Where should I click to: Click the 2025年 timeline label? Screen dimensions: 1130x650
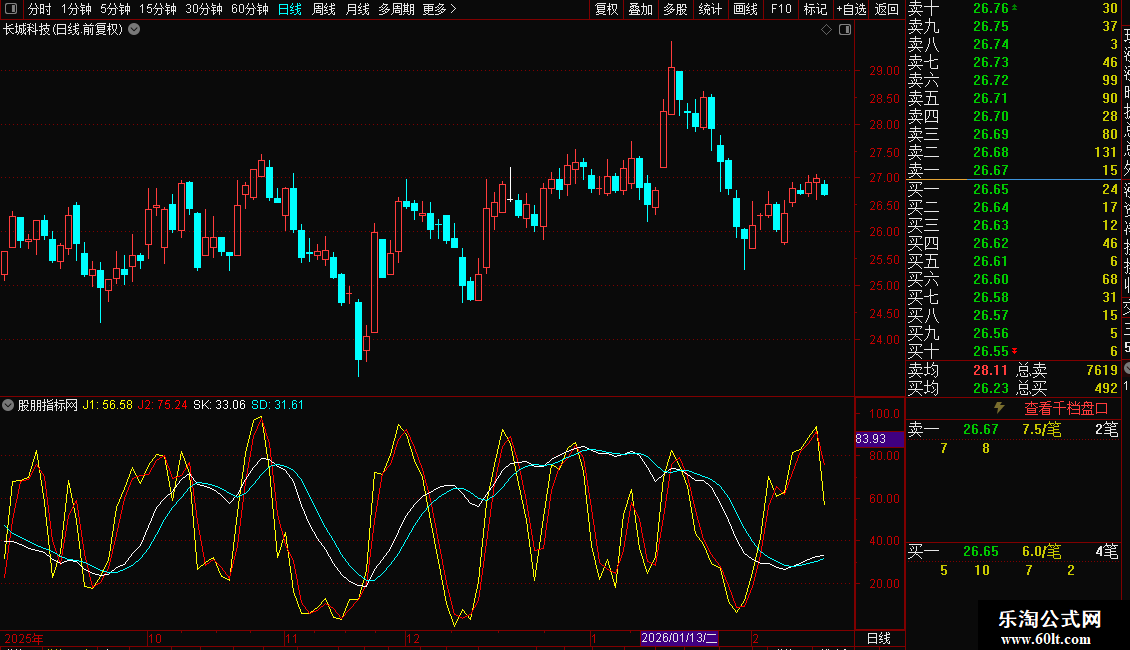[x=24, y=638]
